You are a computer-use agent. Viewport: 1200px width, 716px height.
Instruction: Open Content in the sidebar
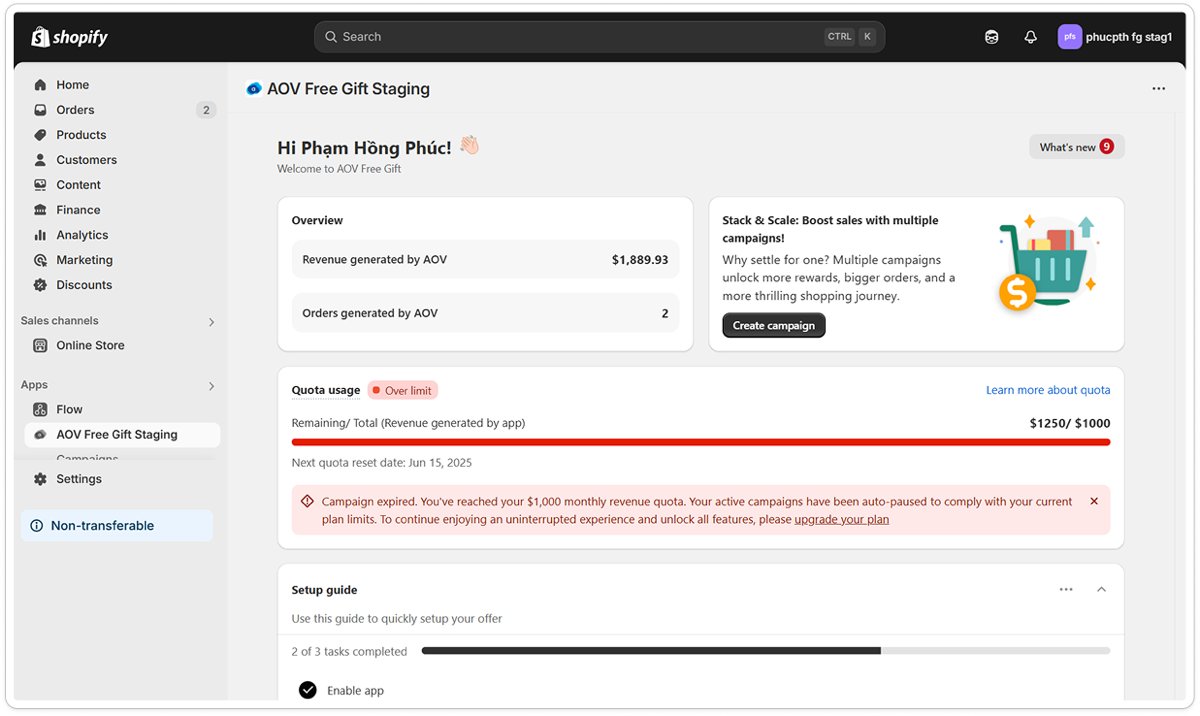pyautogui.click(x=78, y=185)
